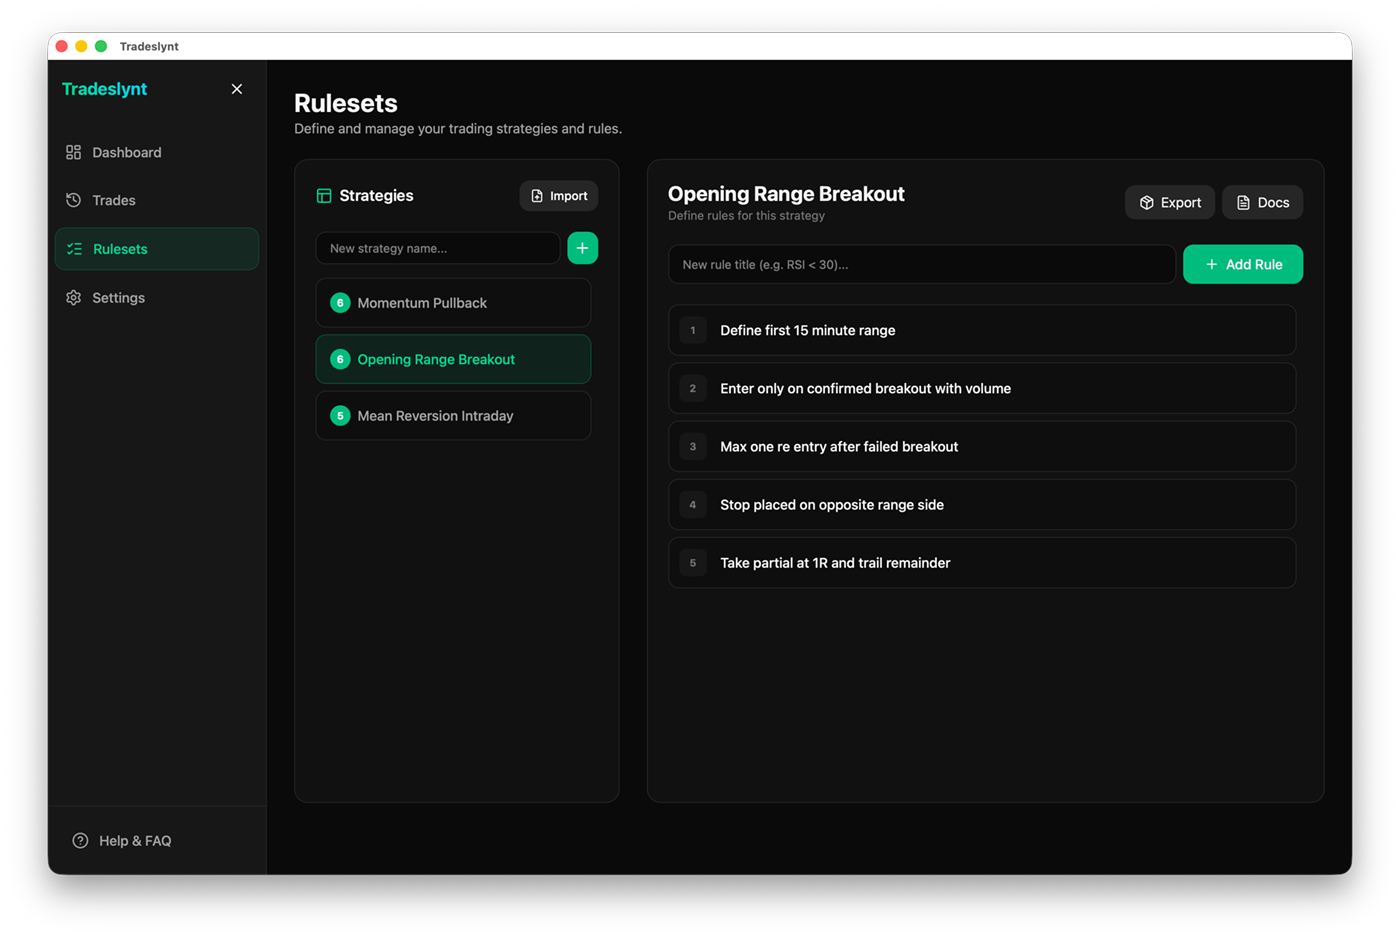Select rule "Define first 15 minute range"

pos(982,330)
